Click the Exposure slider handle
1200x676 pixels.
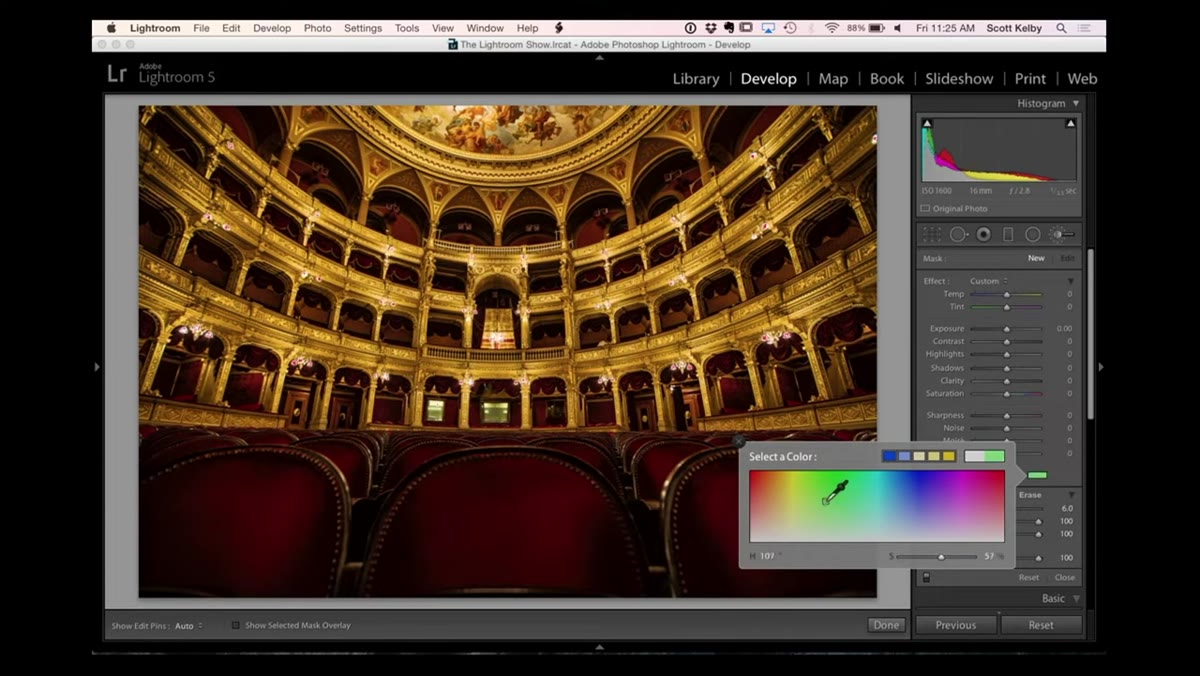1006,329
